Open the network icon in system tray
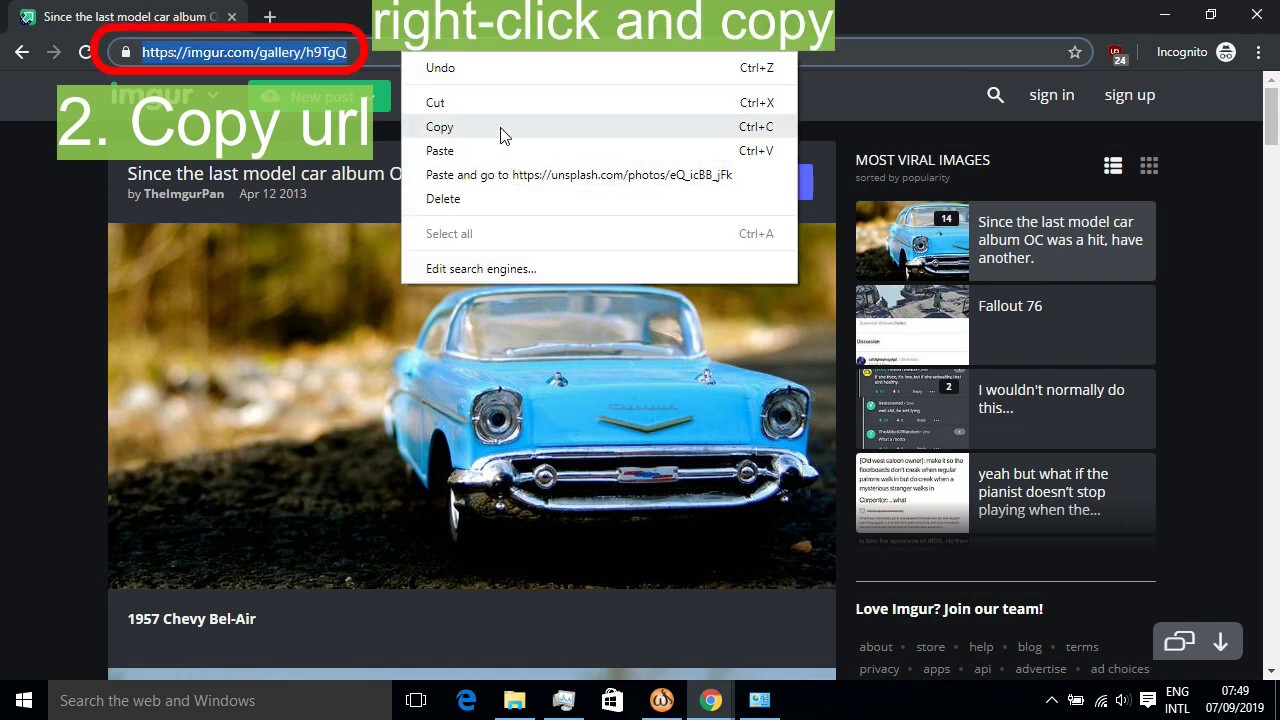Viewport: 1280px width, 720px height. pyautogui.click(x=1100, y=700)
